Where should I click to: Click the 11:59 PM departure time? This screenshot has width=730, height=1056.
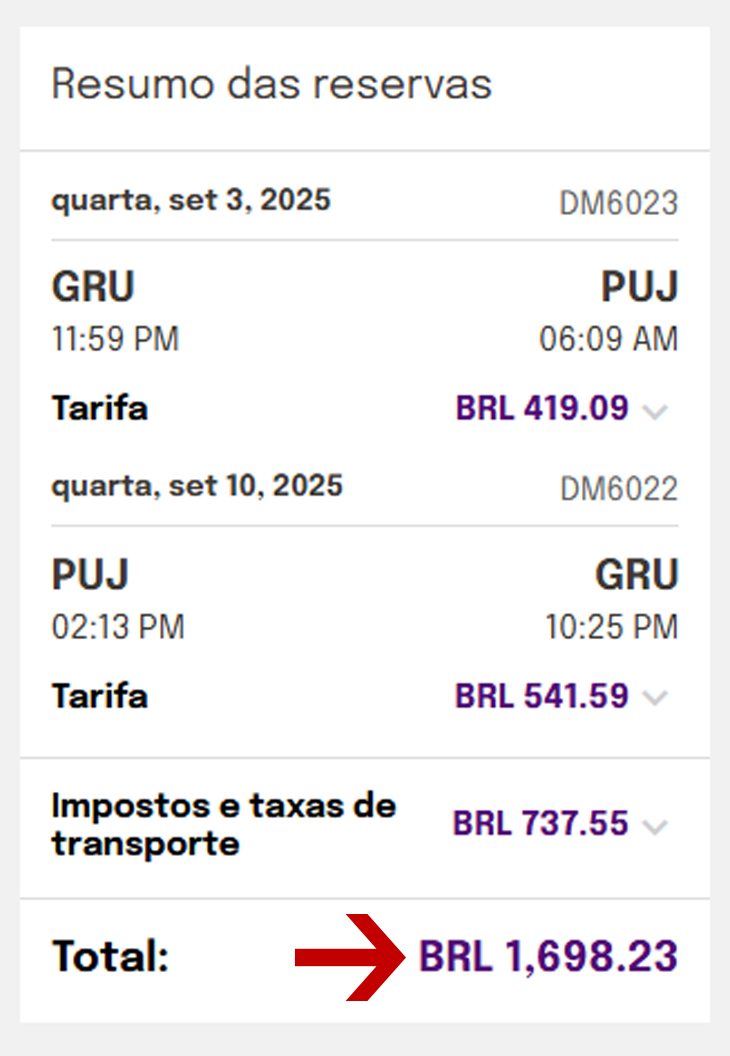pos(115,340)
